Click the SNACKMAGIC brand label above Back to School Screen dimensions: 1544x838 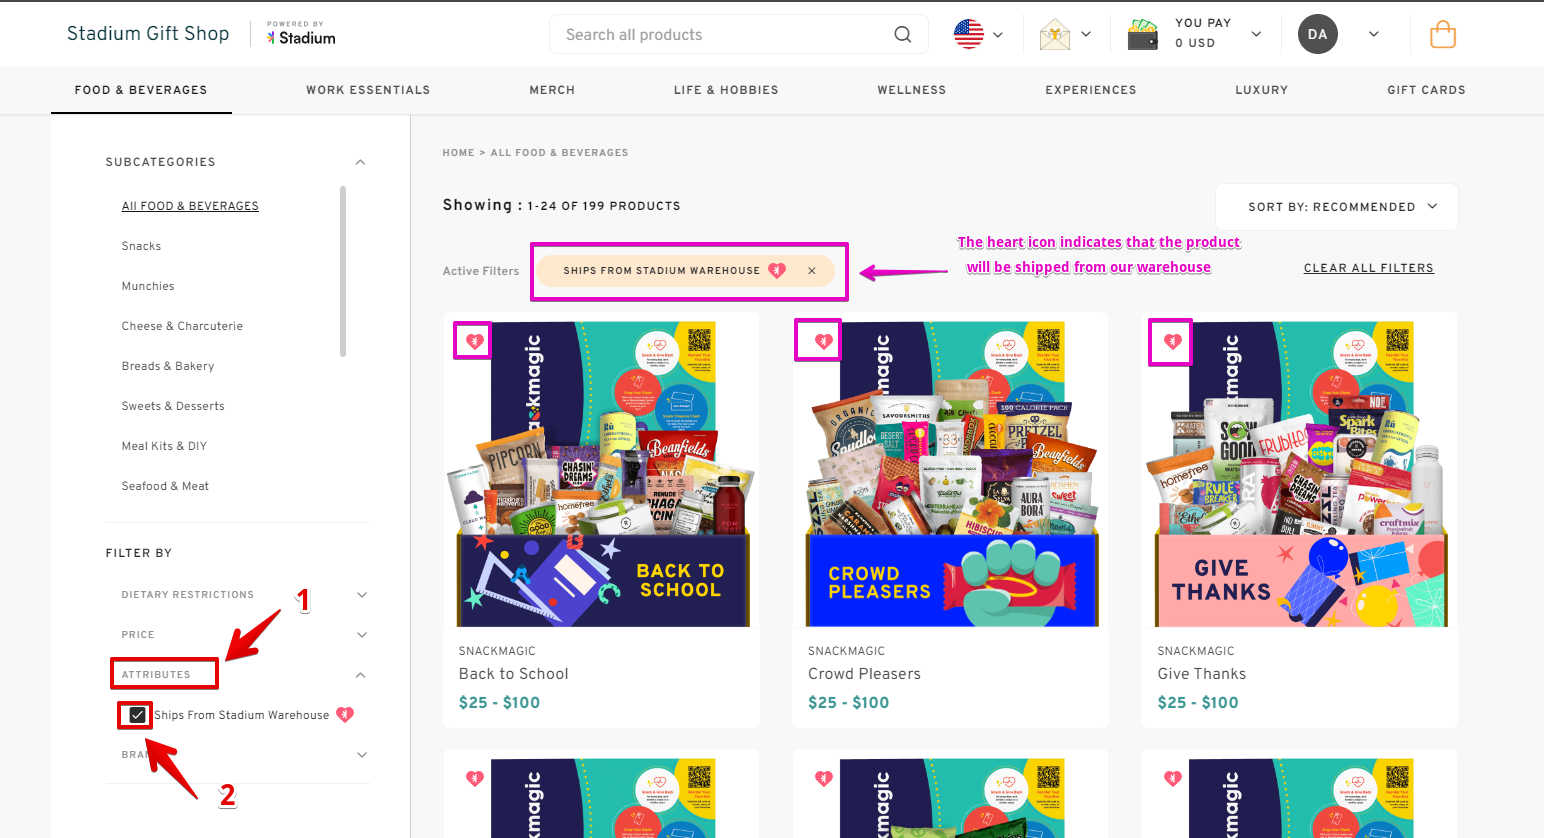(497, 651)
